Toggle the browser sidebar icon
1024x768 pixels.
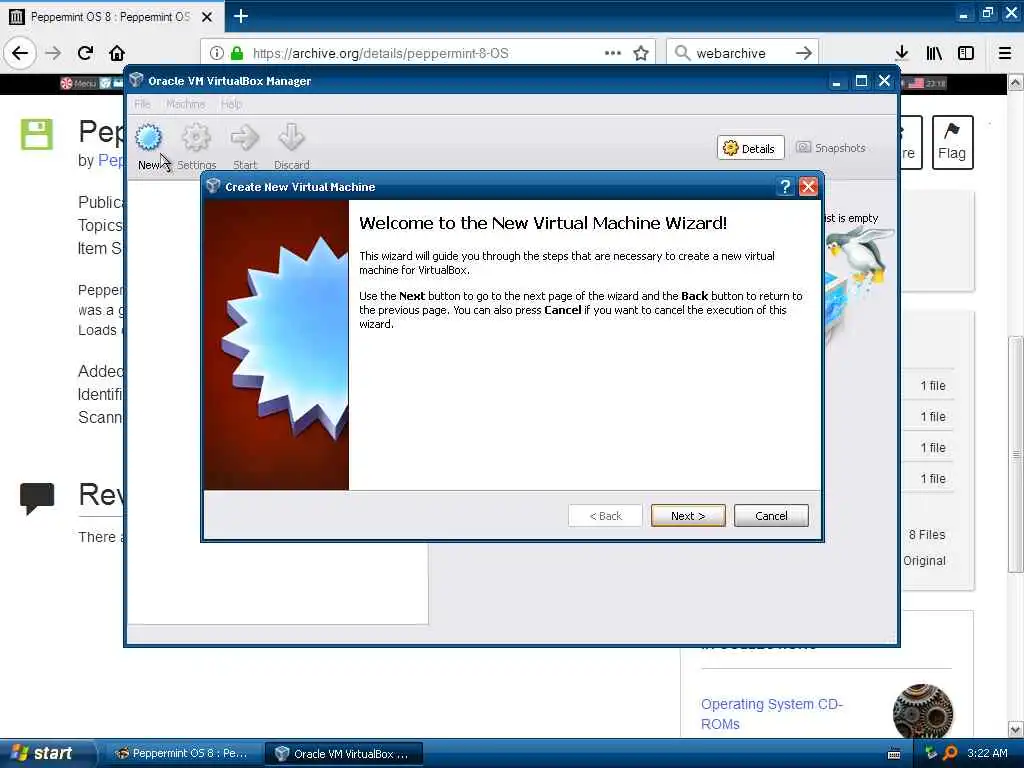(x=966, y=53)
